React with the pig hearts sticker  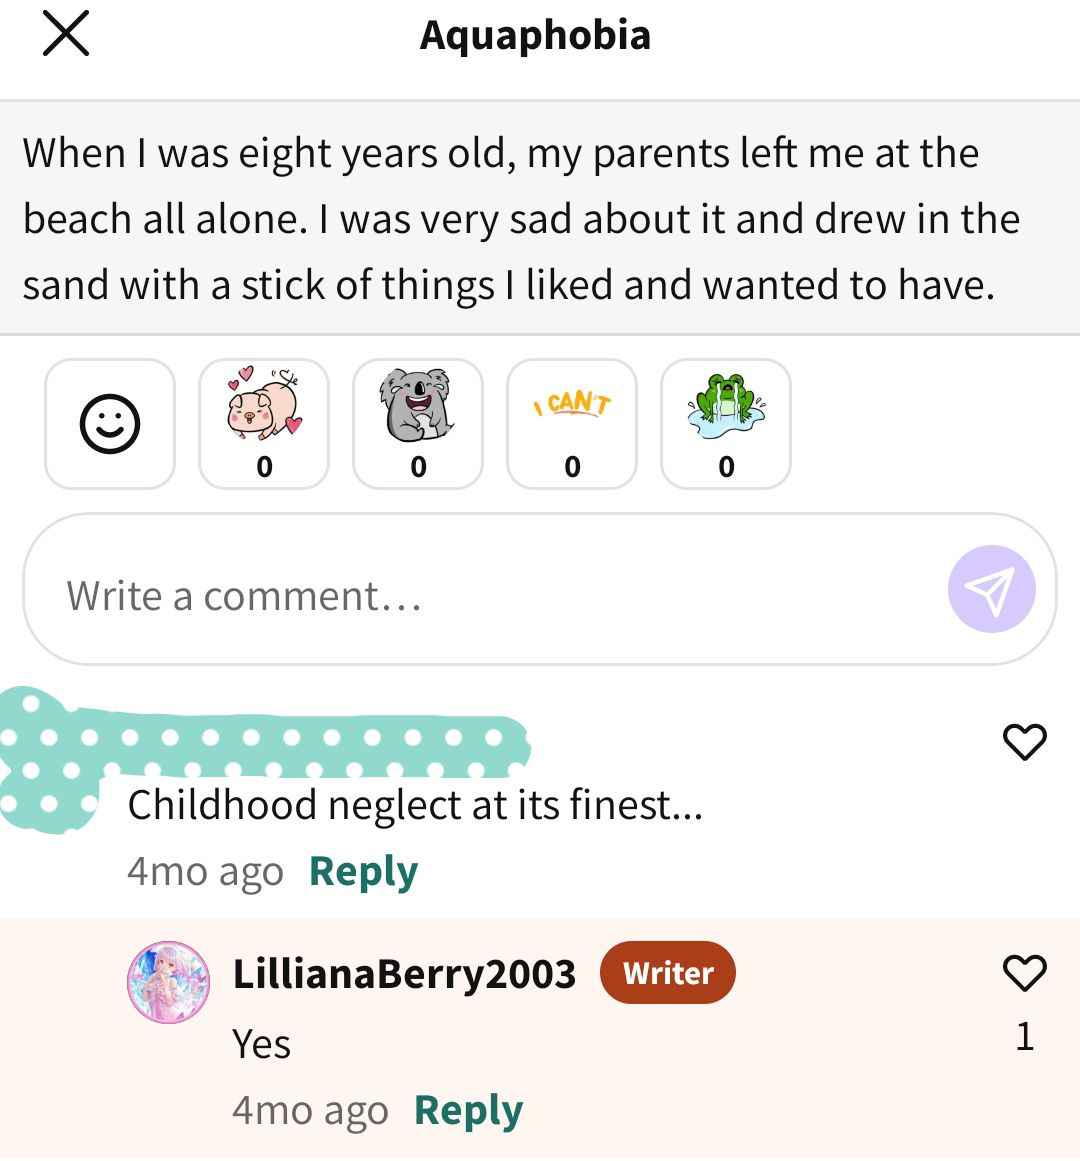(264, 424)
